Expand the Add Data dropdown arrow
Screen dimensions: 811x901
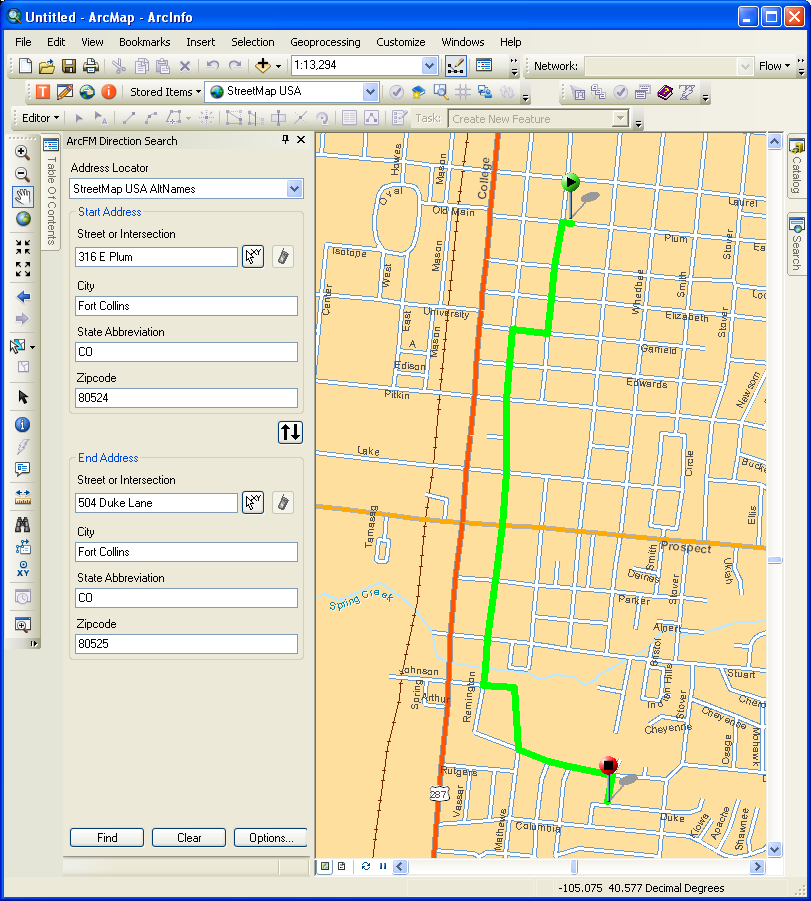tap(278, 66)
